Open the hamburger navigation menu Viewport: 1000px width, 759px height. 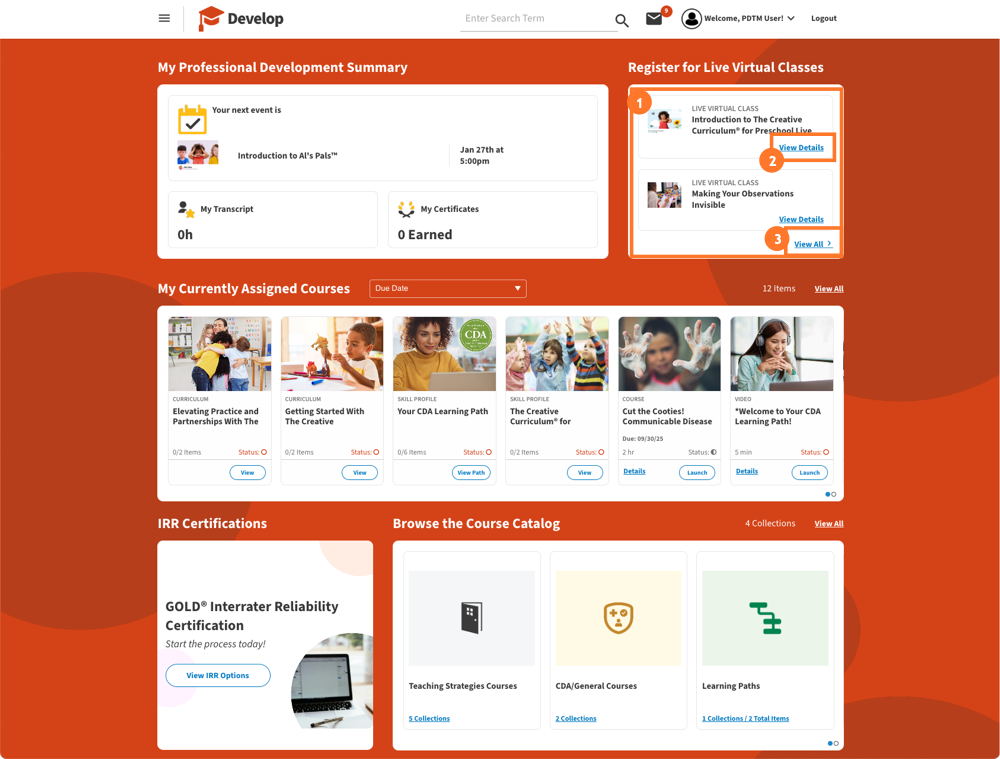point(164,18)
